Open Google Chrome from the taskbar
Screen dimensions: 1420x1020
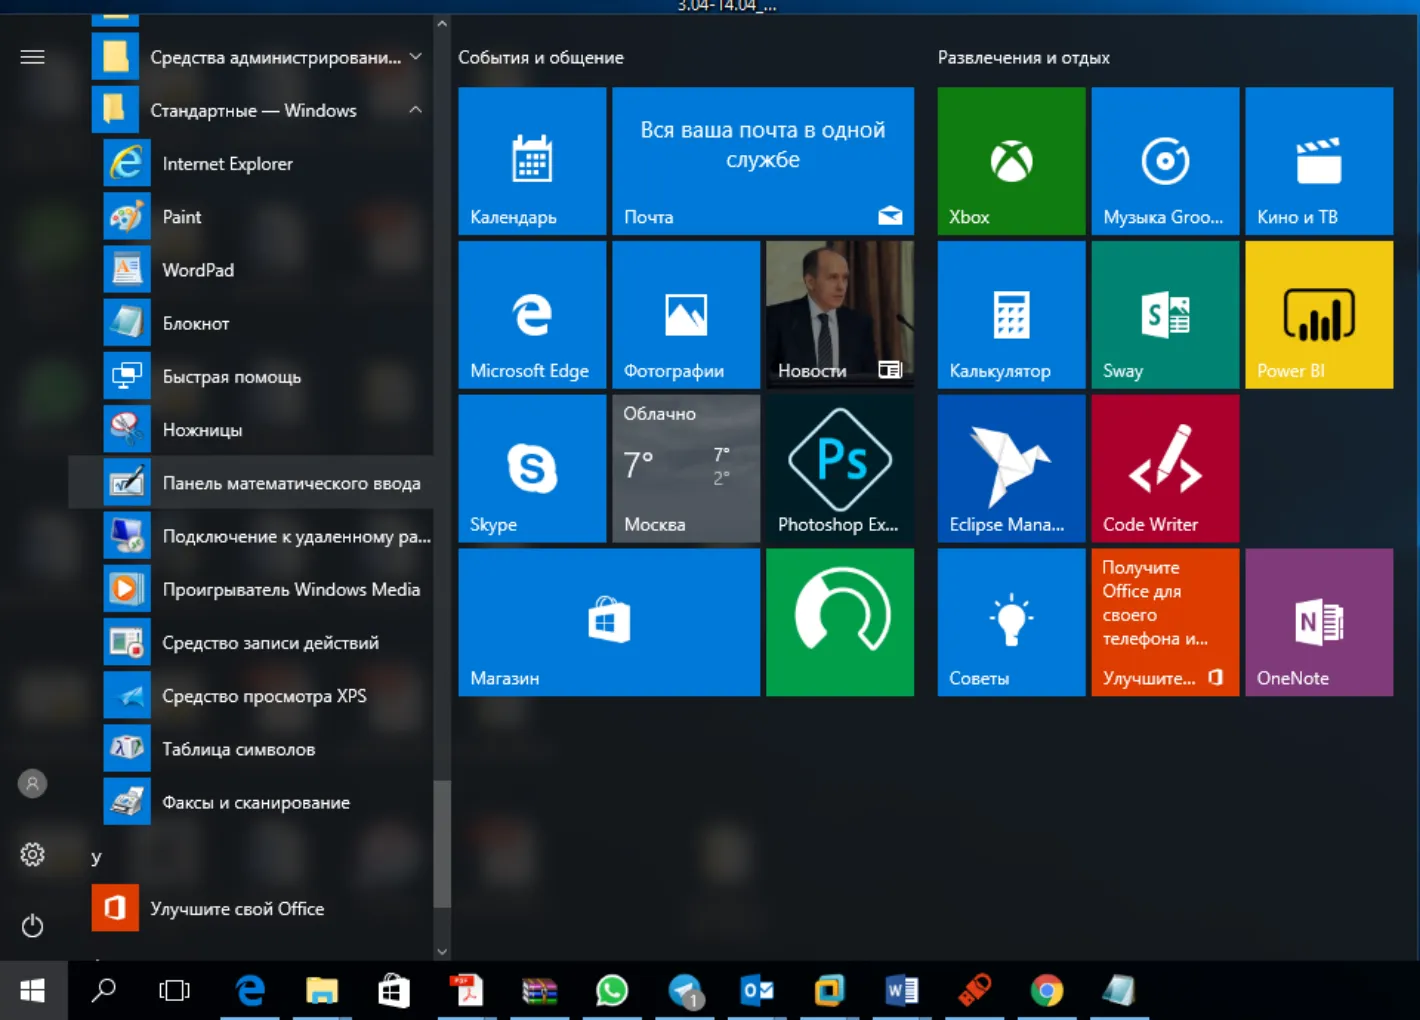1047,991
